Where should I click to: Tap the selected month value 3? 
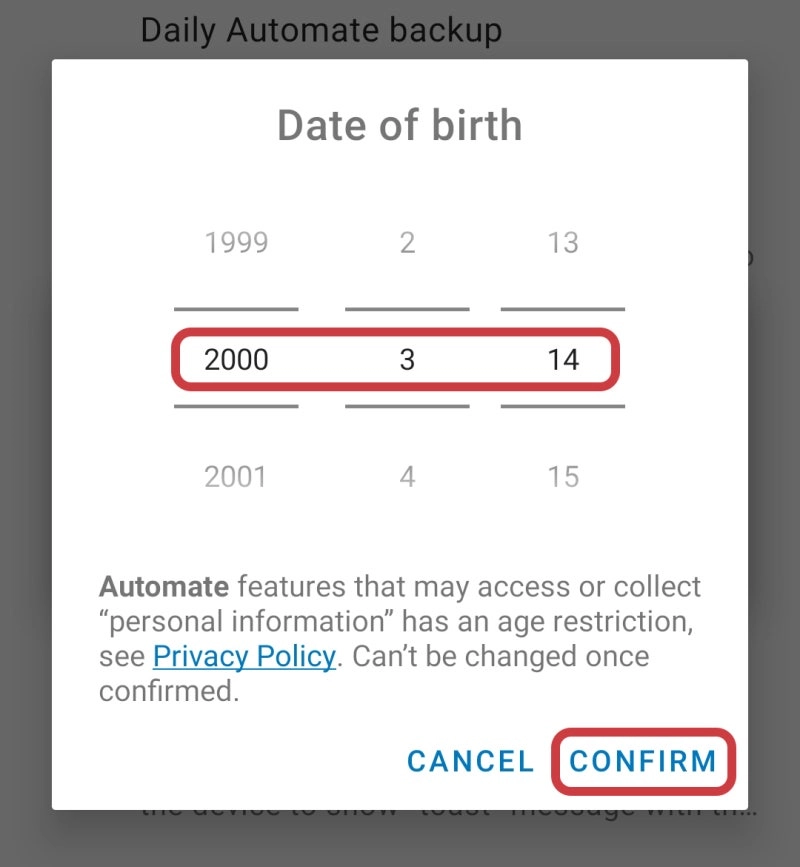pyautogui.click(x=407, y=359)
